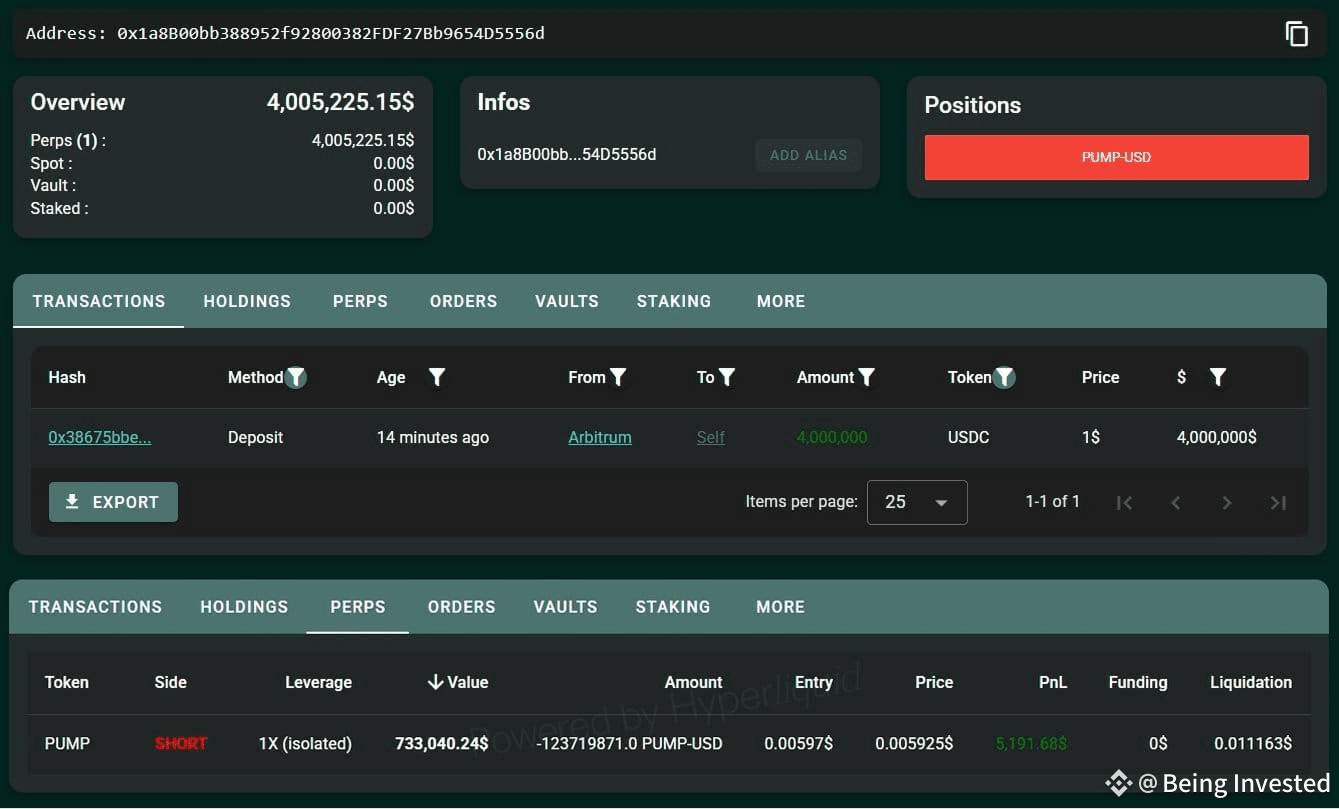This screenshot has width=1339, height=809.
Task: Open the To column filter icon
Action: (727, 377)
